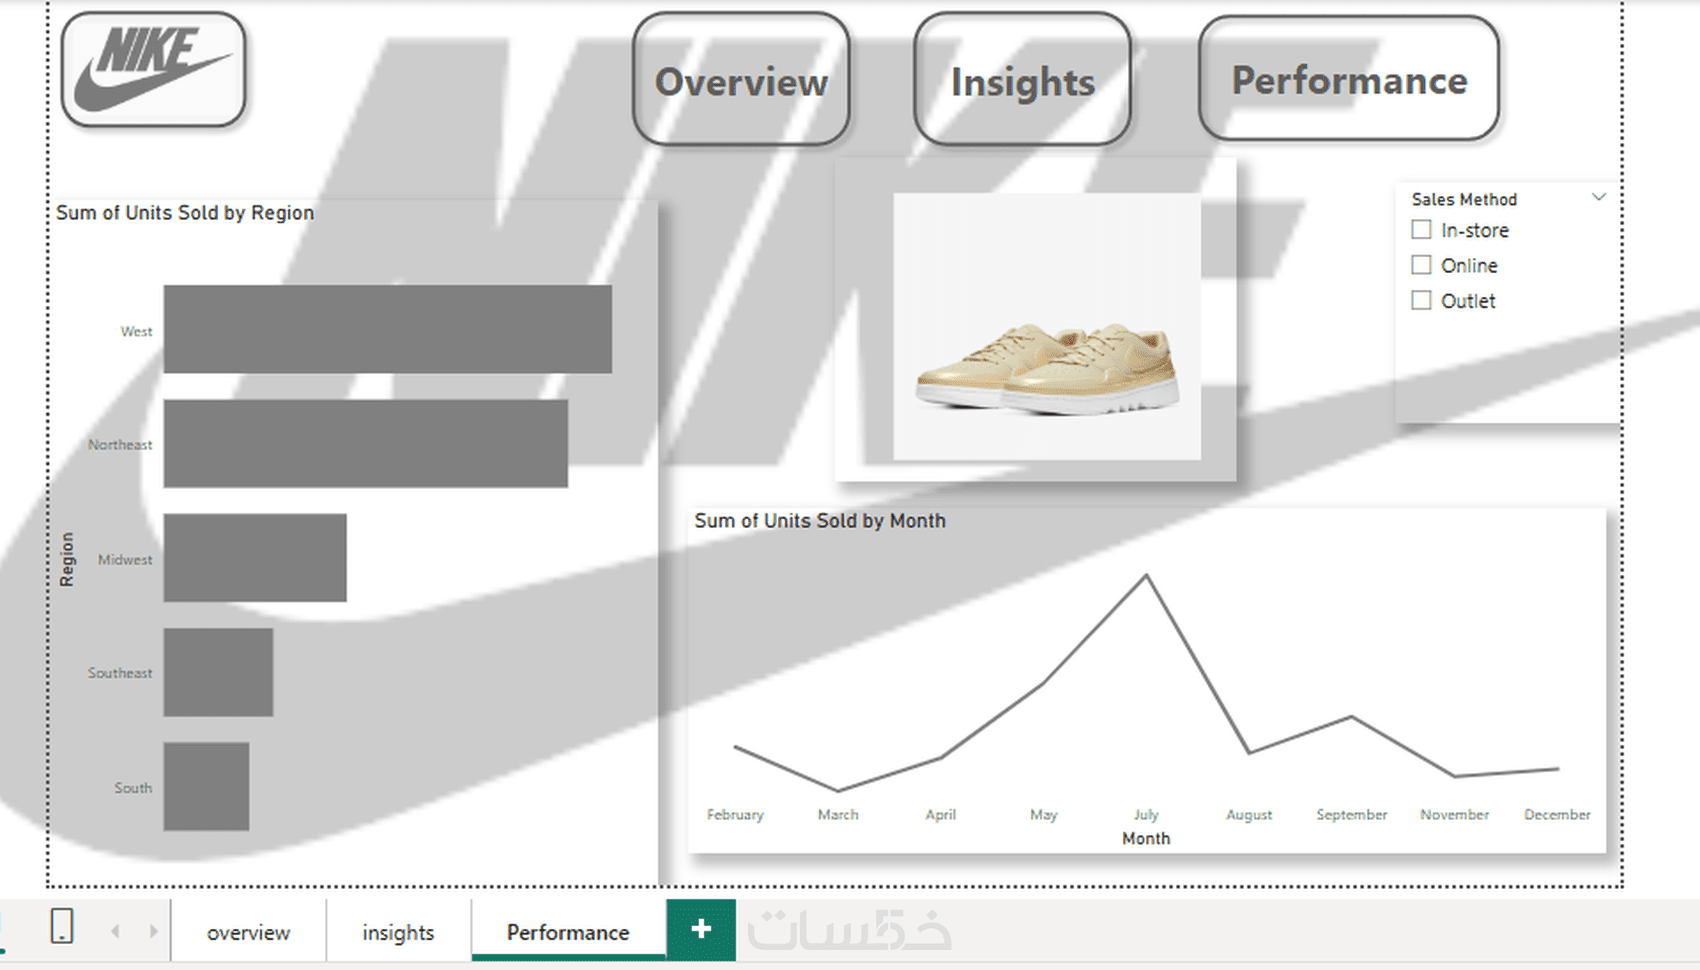Select the Performance page tab
Image resolution: width=1700 pixels, height=970 pixels.
coord(568,932)
